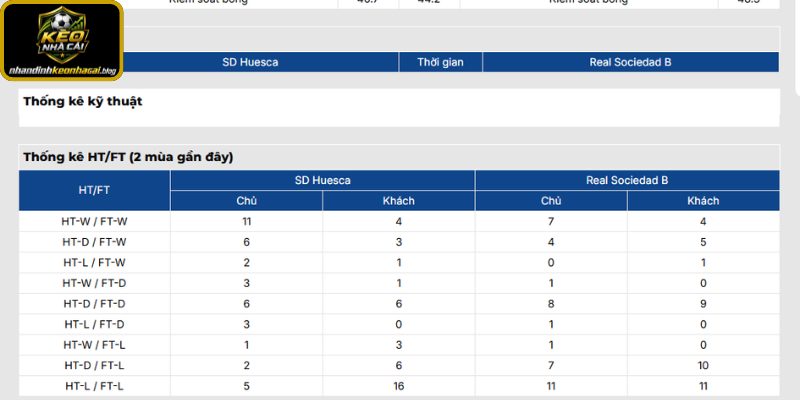Select the "HT-L / FT-D" row label

point(94,324)
